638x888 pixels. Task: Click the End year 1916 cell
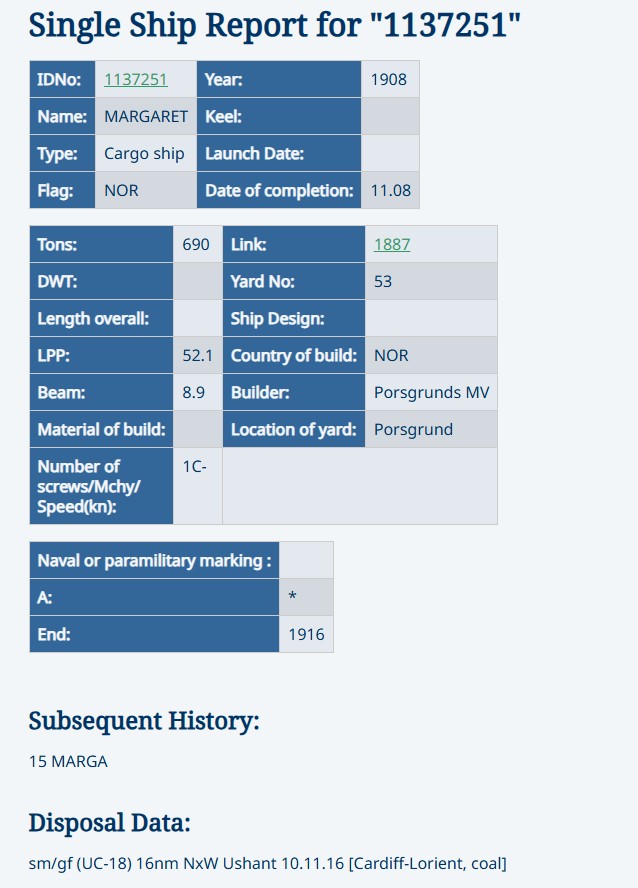tap(306, 634)
